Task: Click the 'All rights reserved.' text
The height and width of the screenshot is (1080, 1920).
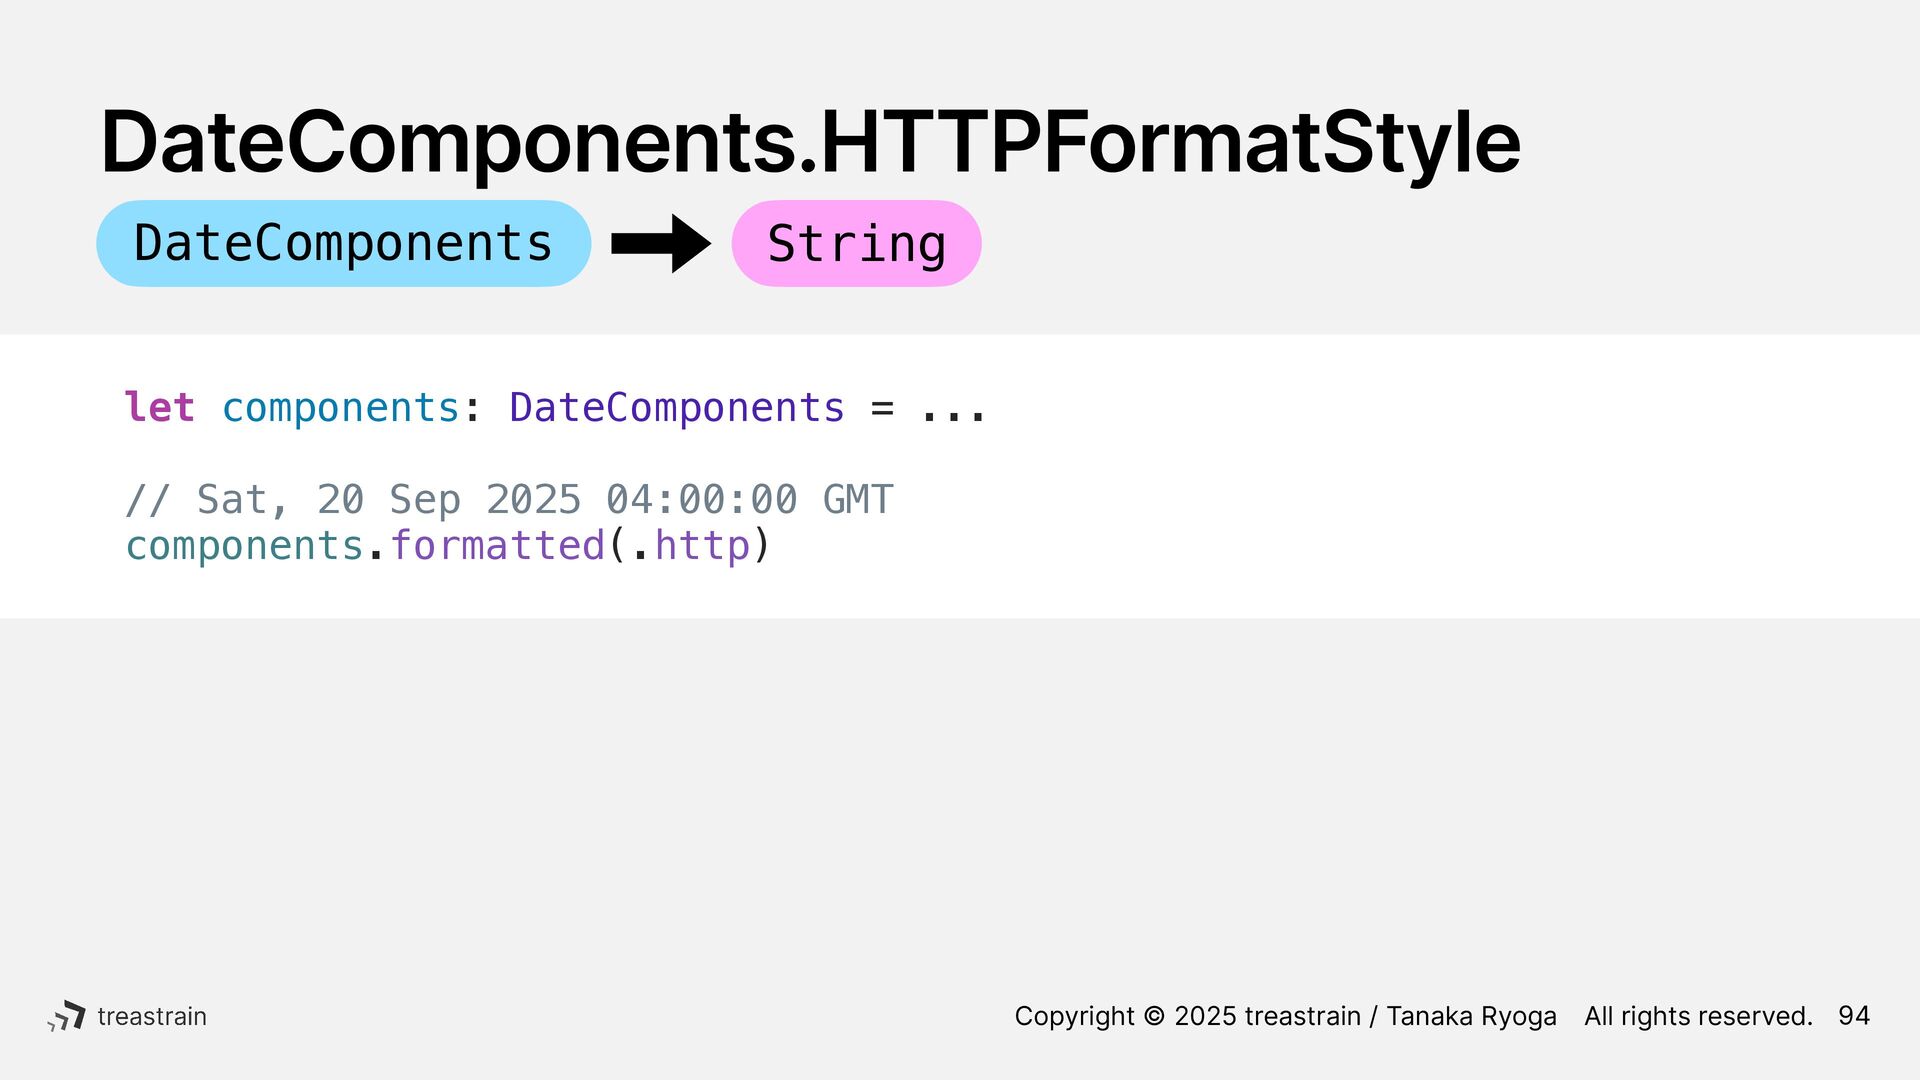Action: click(x=1698, y=1016)
